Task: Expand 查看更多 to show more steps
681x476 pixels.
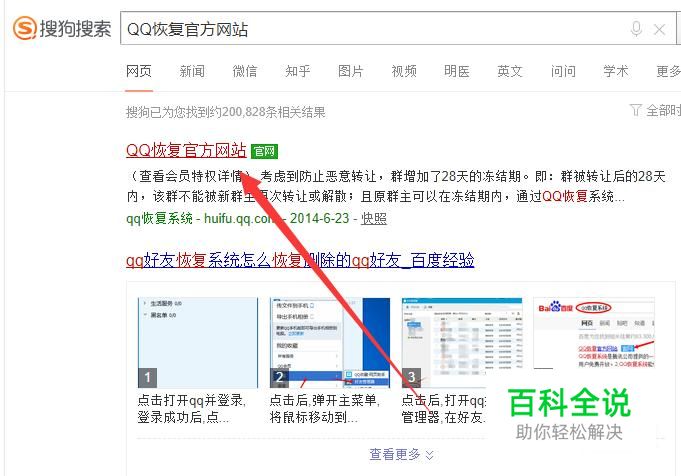Action: tap(401, 454)
